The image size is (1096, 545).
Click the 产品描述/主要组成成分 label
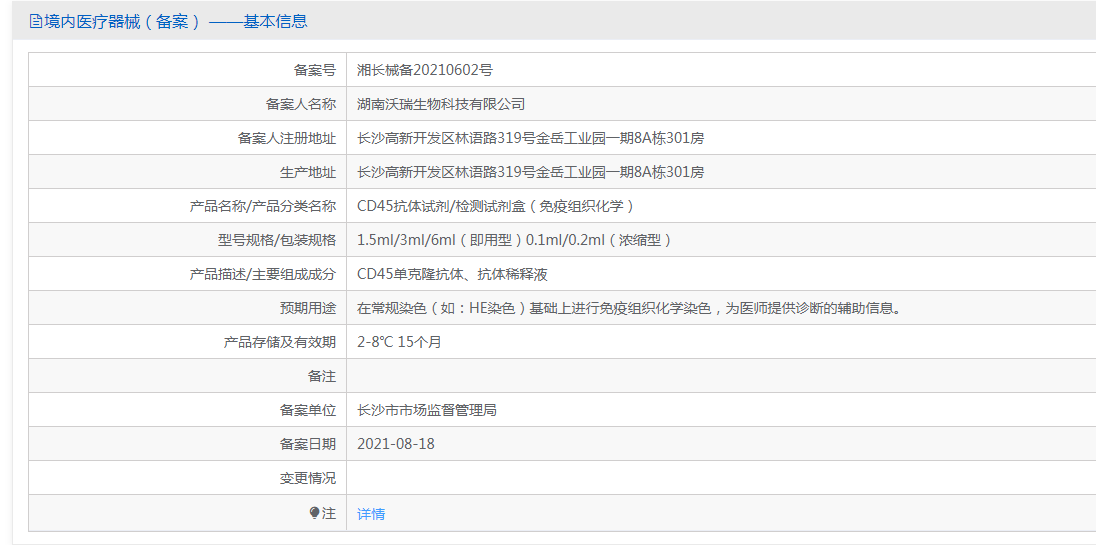coord(263,275)
